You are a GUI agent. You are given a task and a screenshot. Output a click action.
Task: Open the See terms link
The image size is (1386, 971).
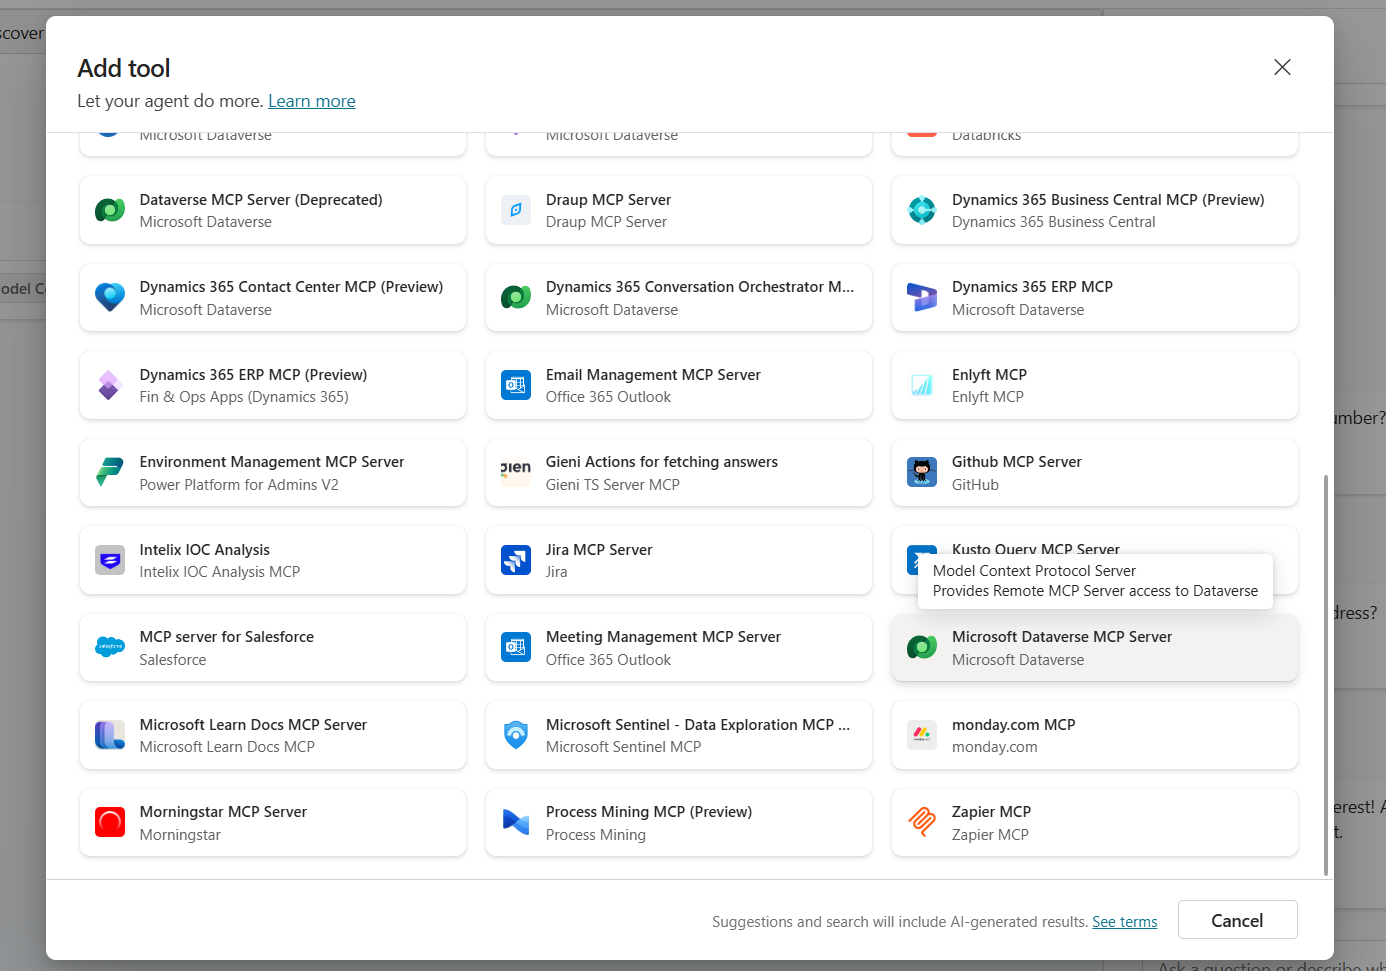pyautogui.click(x=1124, y=921)
